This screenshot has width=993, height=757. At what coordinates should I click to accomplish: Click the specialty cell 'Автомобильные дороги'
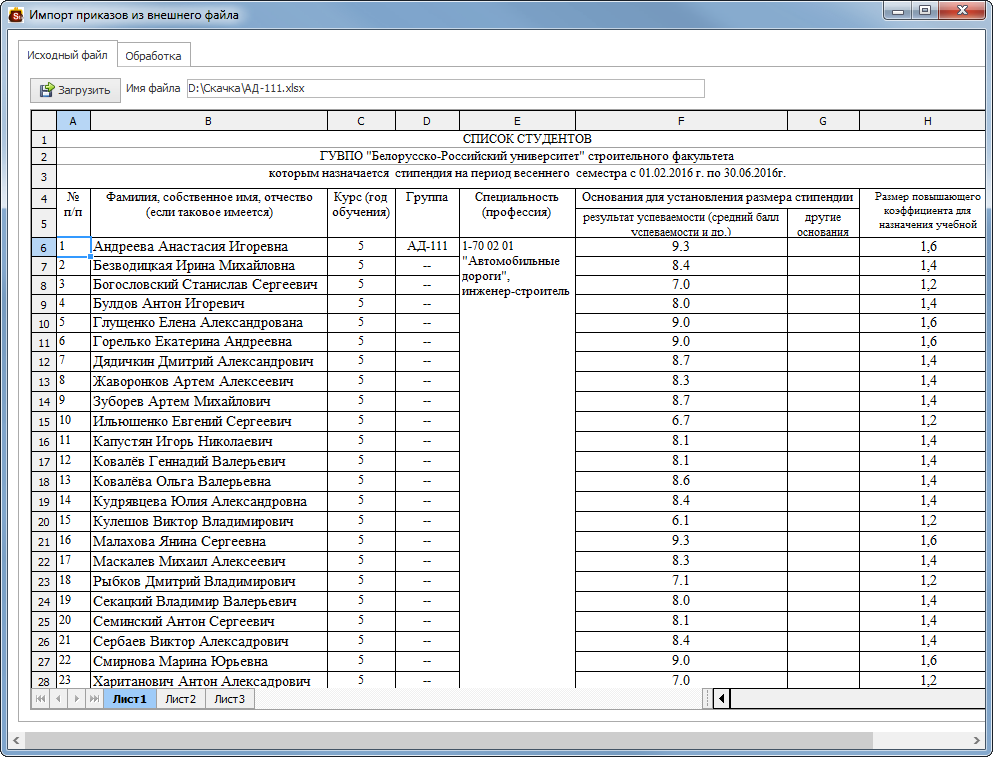pos(517,462)
